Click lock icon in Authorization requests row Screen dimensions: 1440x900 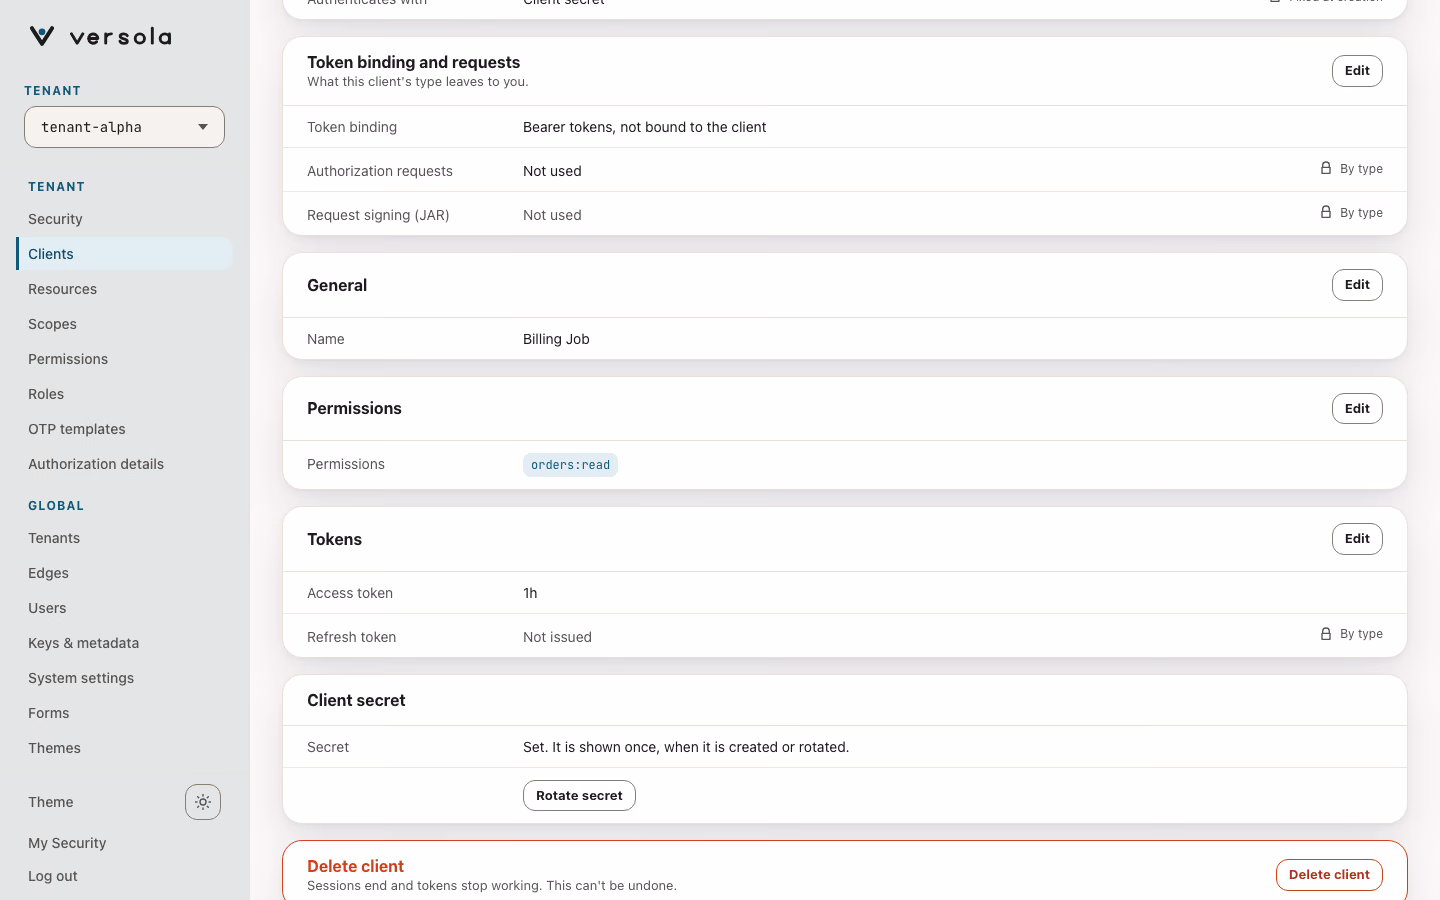[1326, 168]
